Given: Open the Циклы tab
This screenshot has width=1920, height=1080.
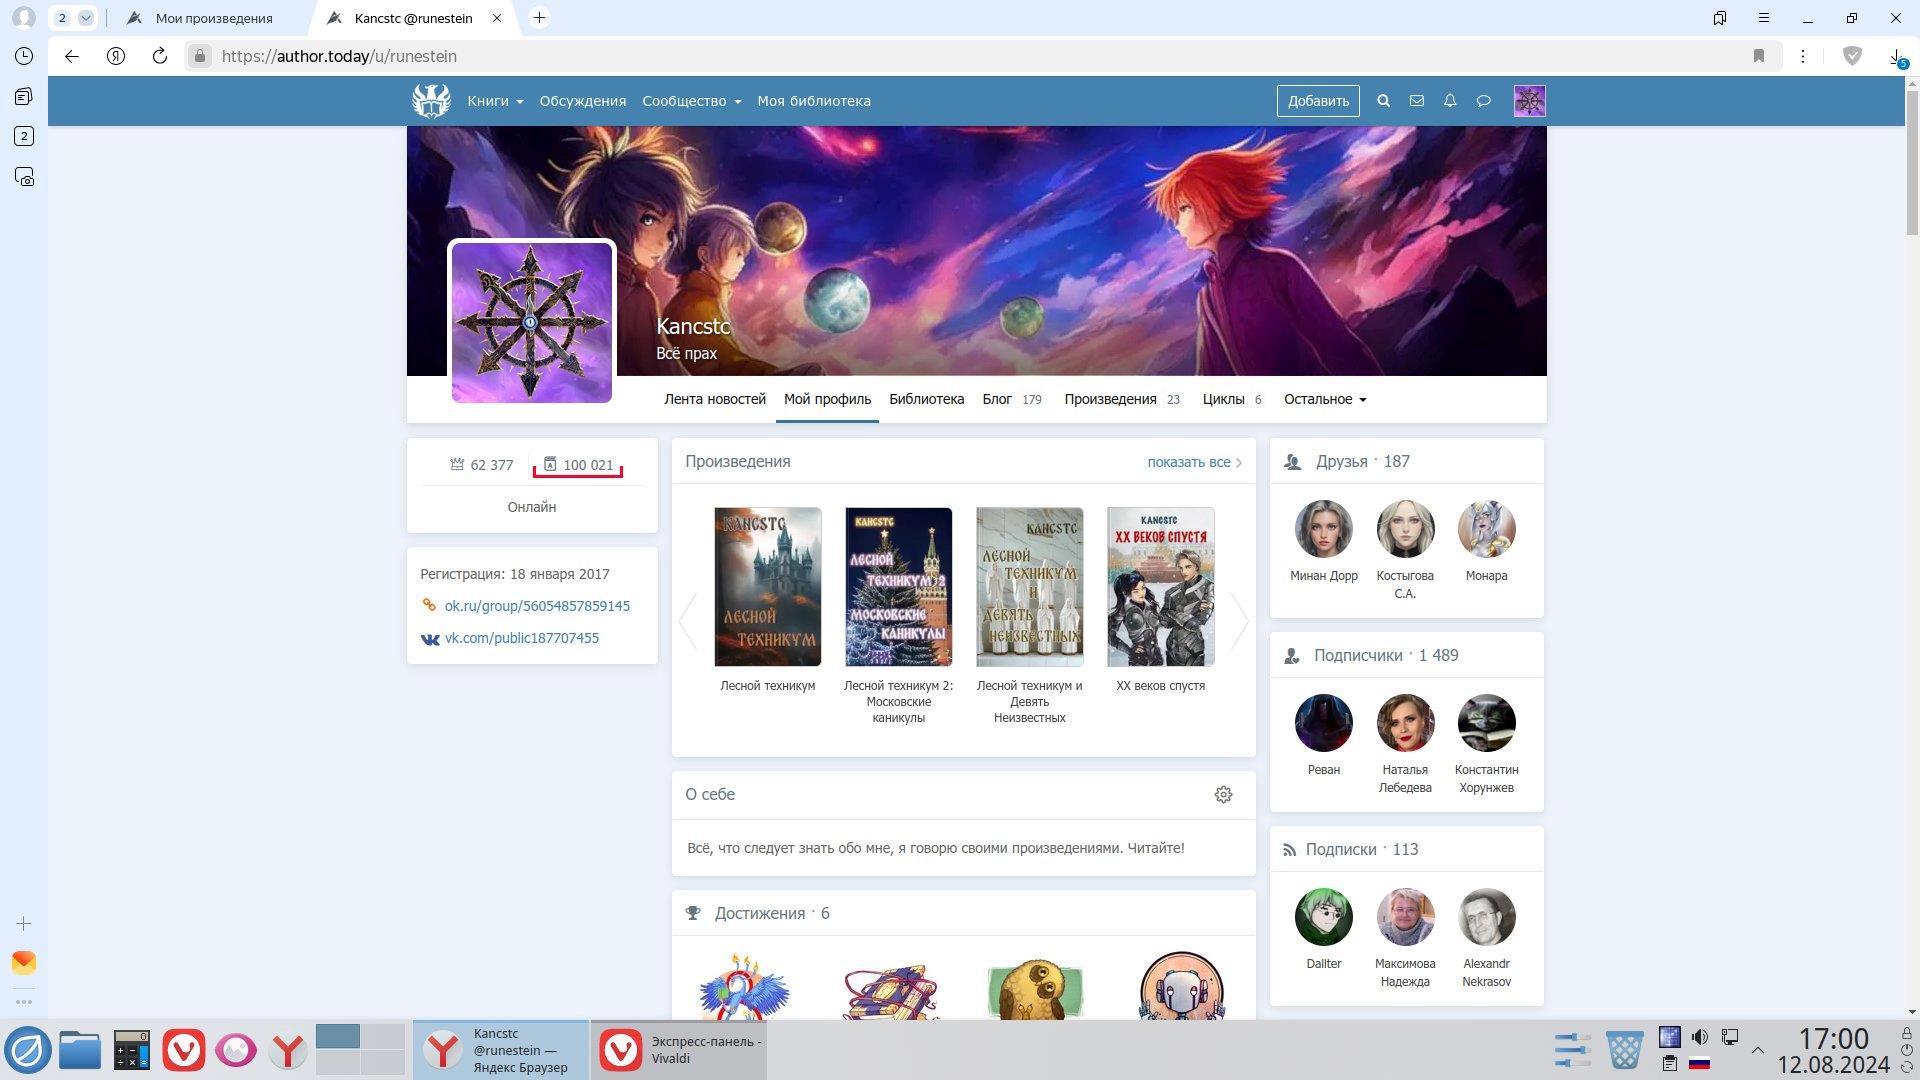Looking at the screenshot, I should coord(1232,399).
